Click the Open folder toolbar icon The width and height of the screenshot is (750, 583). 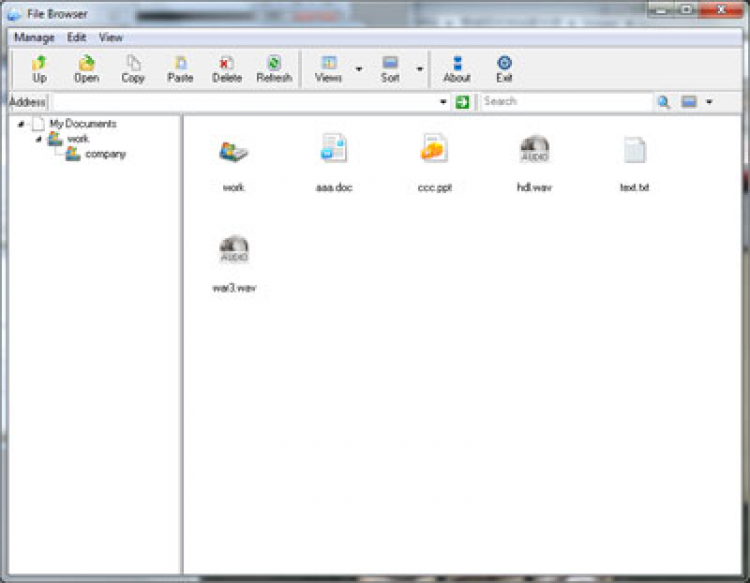point(87,63)
